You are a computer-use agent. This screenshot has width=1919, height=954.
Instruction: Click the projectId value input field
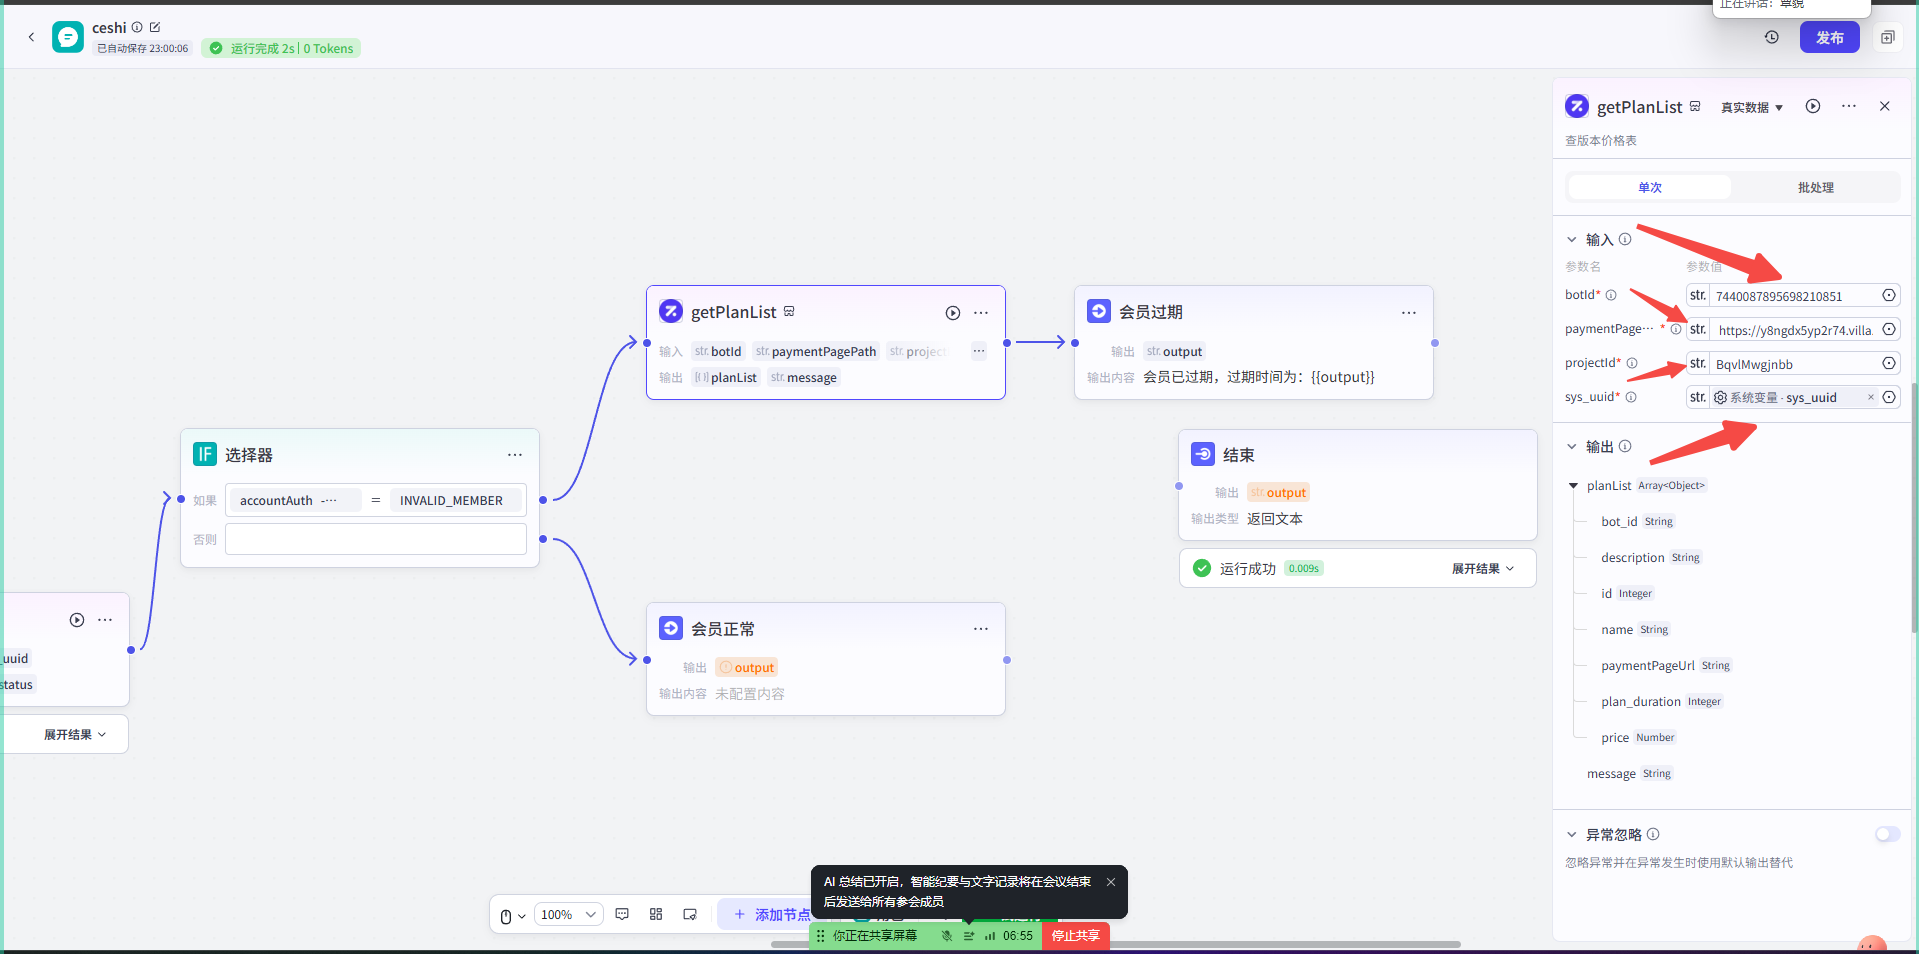[x=1793, y=364]
